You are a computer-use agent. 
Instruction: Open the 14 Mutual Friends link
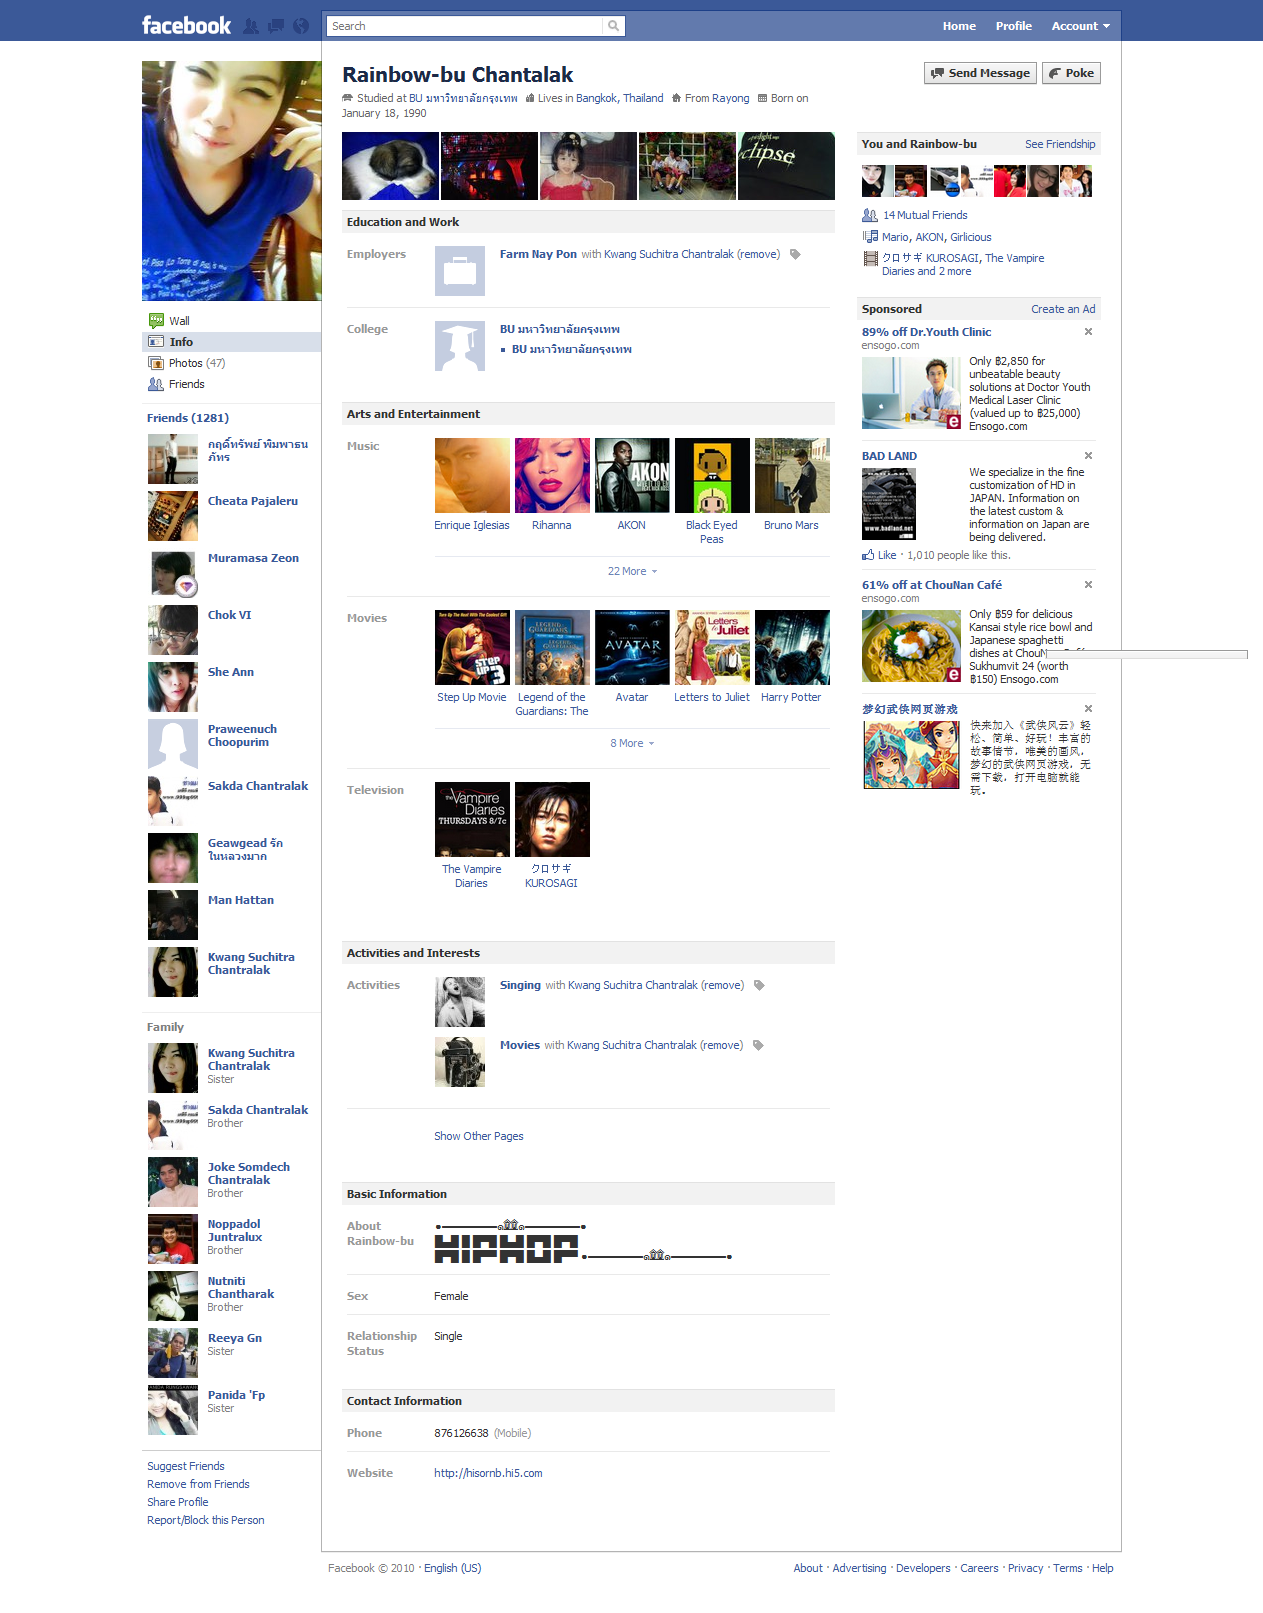coord(925,215)
